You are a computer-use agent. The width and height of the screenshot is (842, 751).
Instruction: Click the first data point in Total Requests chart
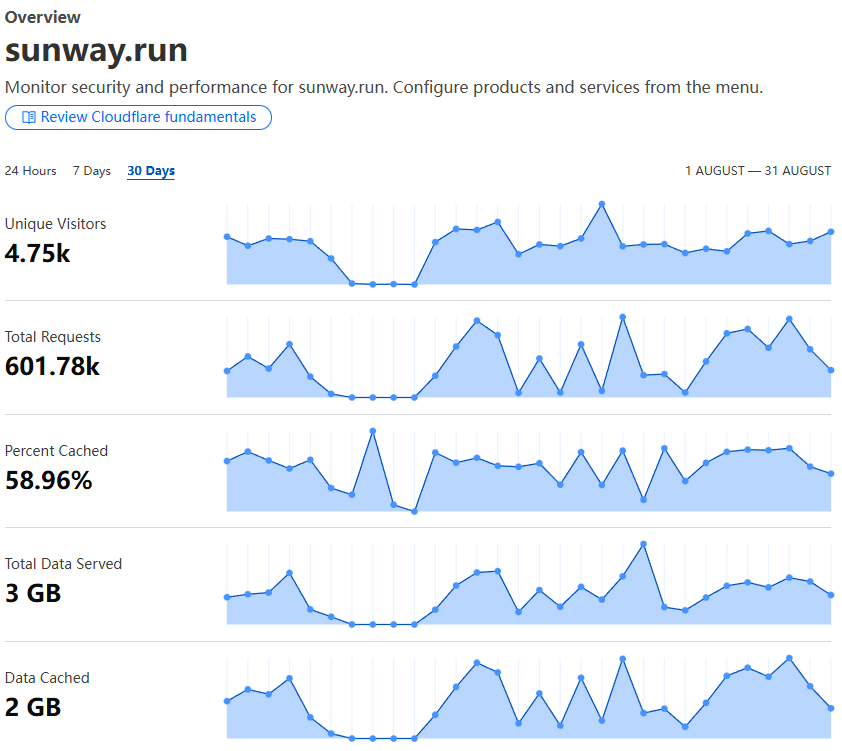[x=227, y=371]
